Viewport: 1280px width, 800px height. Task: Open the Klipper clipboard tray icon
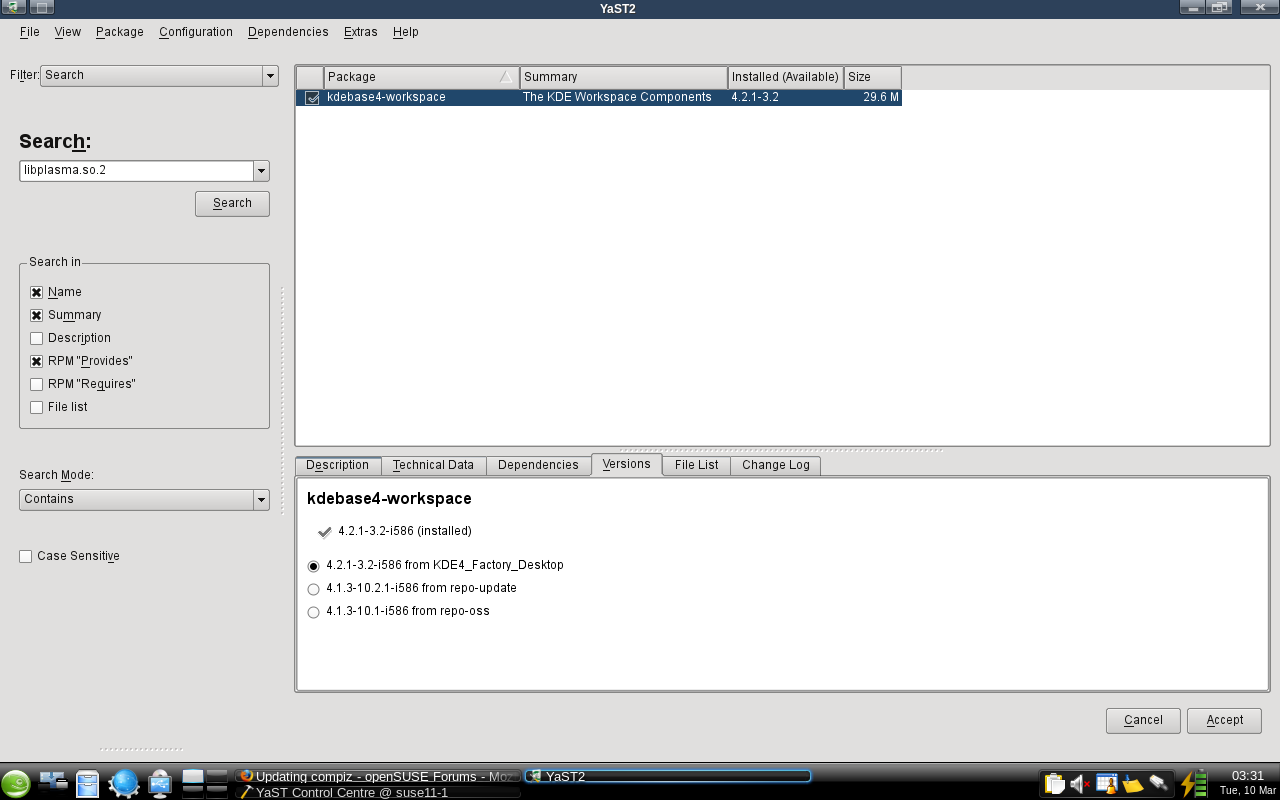click(1054, 784)
